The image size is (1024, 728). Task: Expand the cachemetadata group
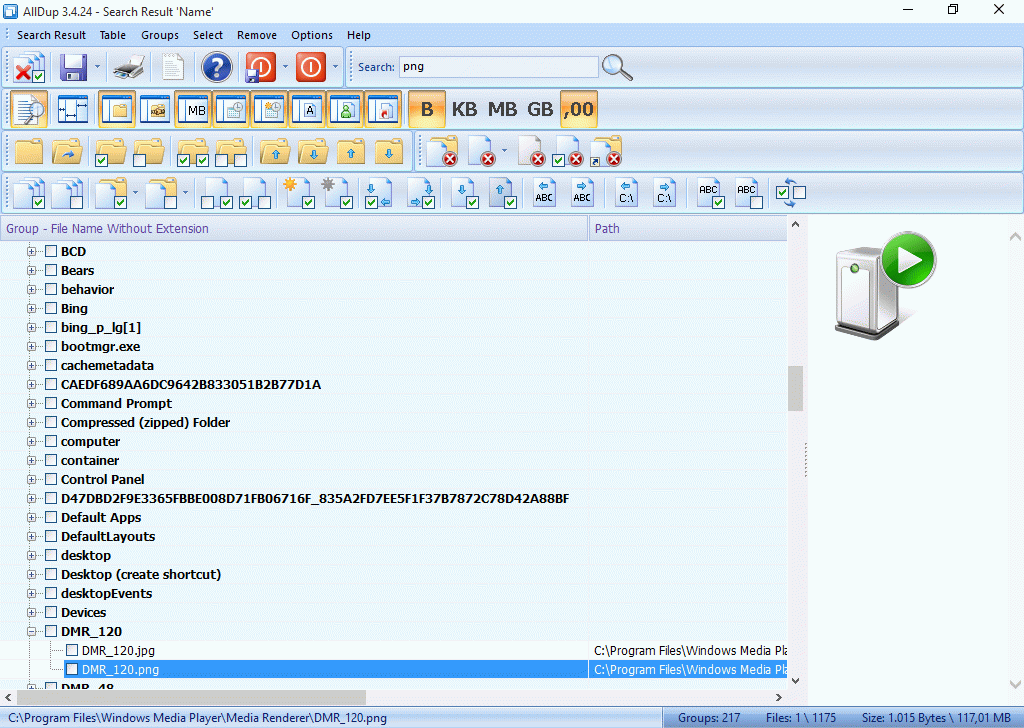pyautogui.click(x=31, y=366)
